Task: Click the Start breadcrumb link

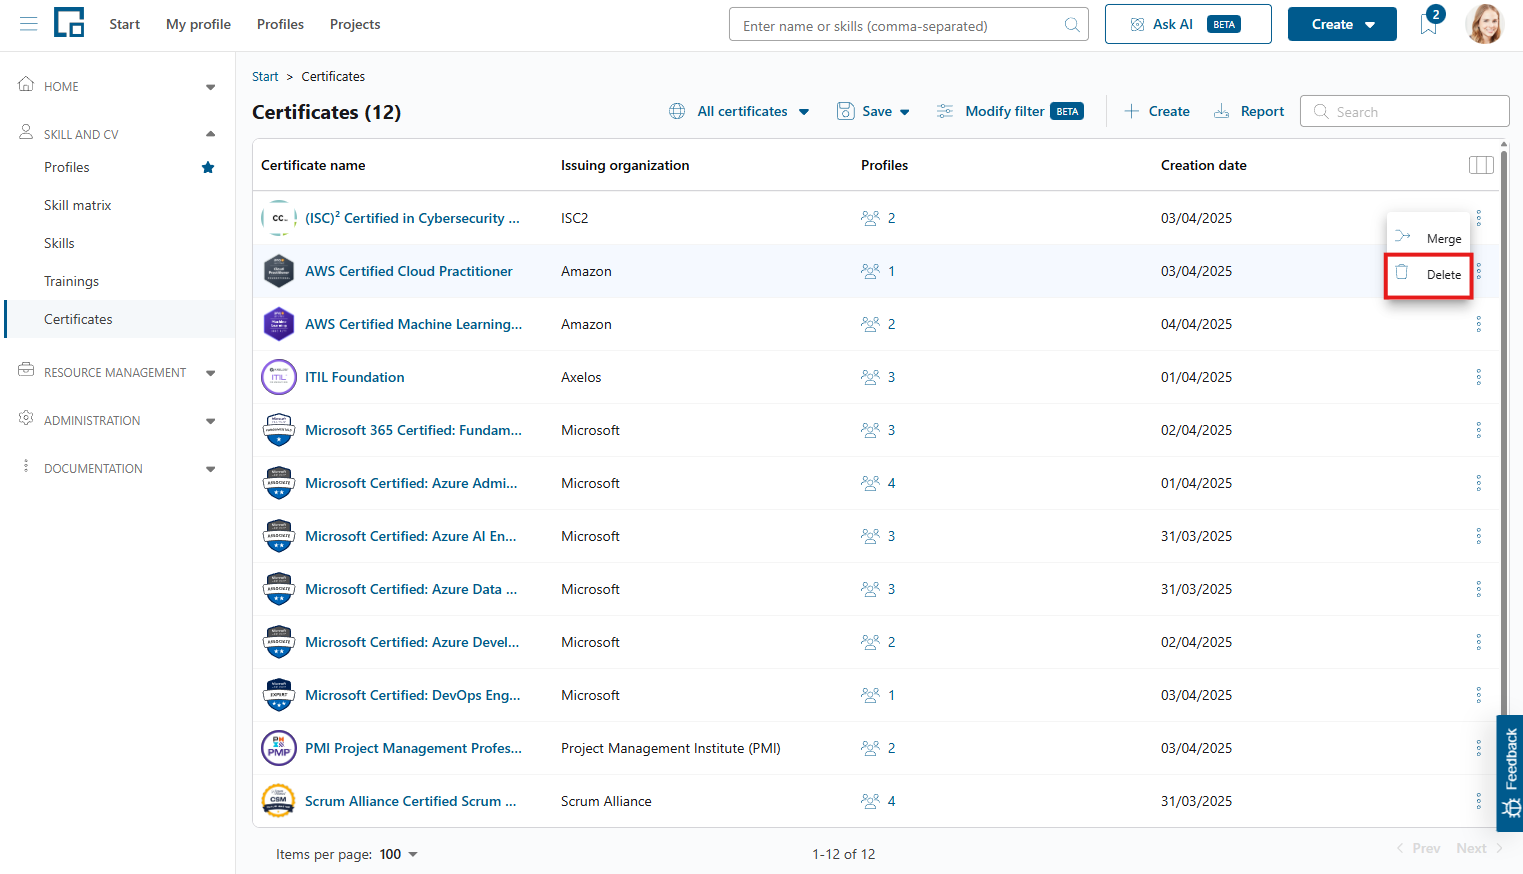Action: [x=265, y=76]
